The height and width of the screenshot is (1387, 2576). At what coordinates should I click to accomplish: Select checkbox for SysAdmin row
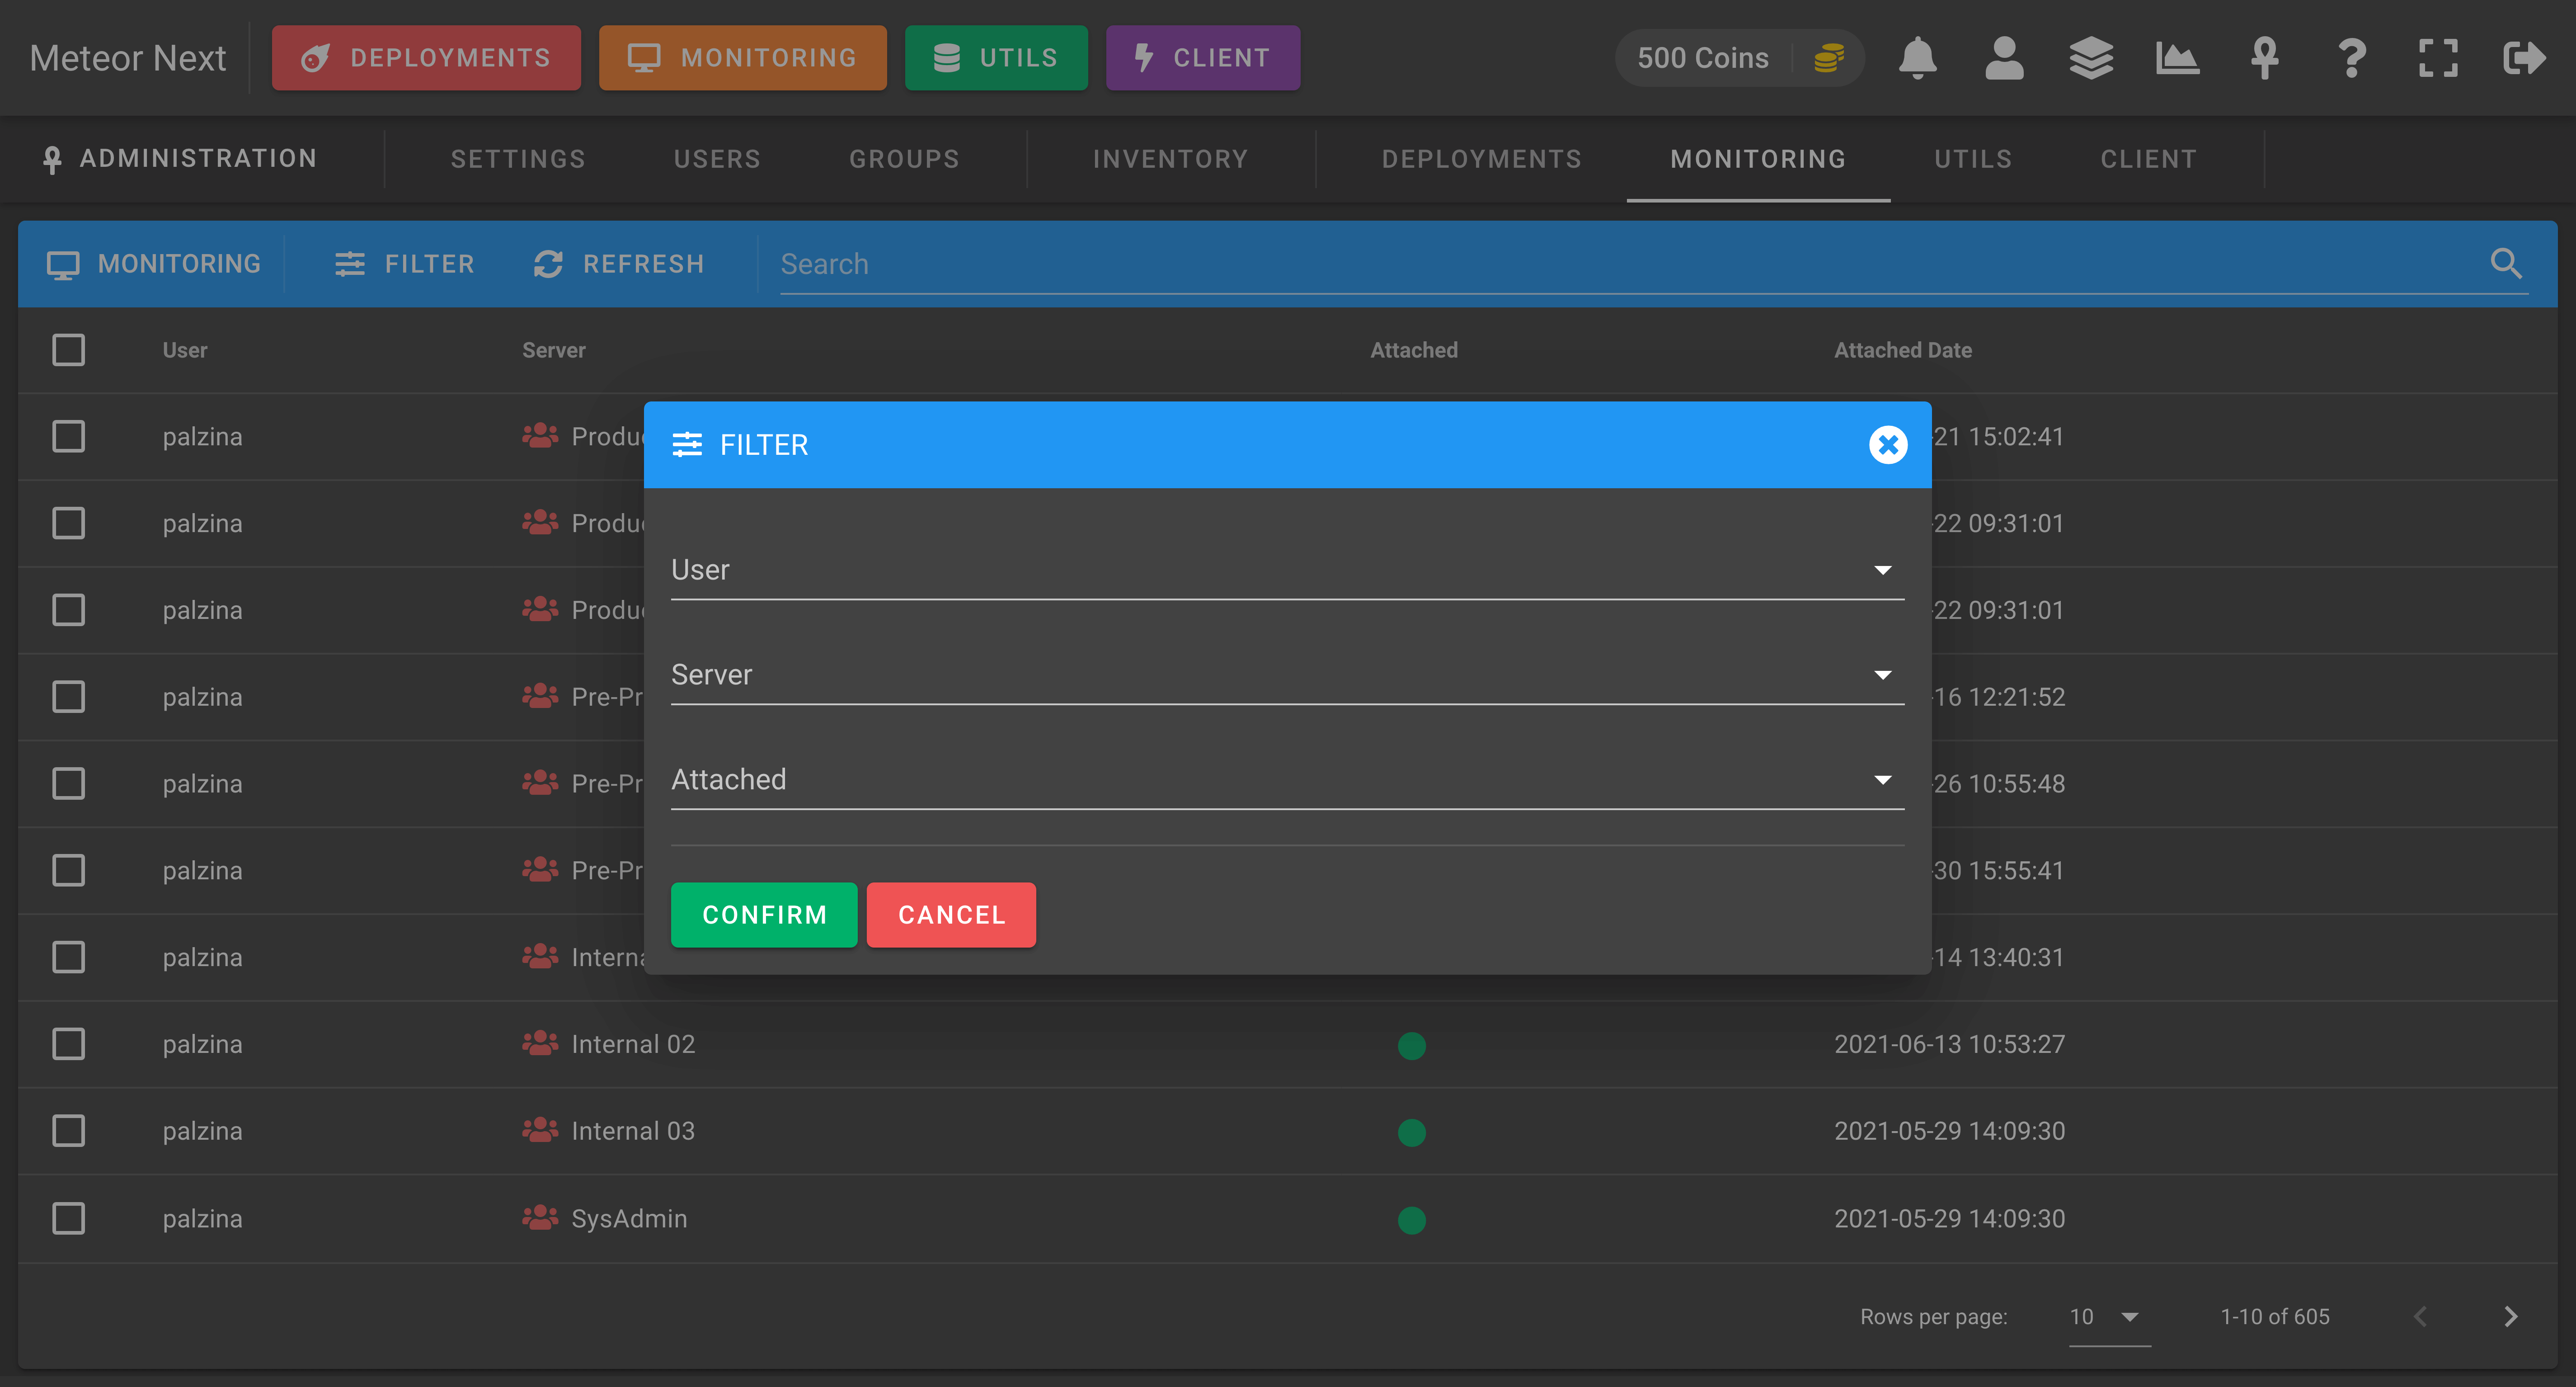pyautogui.click(x=68, y=1217)
